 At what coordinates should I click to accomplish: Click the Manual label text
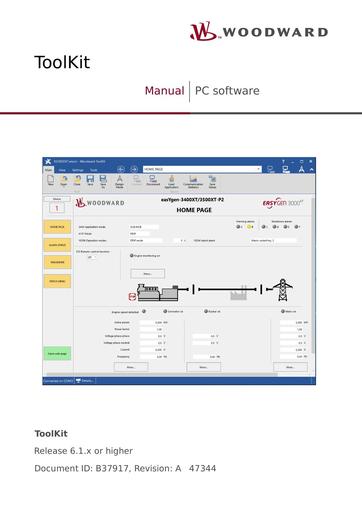pos(164,91)
